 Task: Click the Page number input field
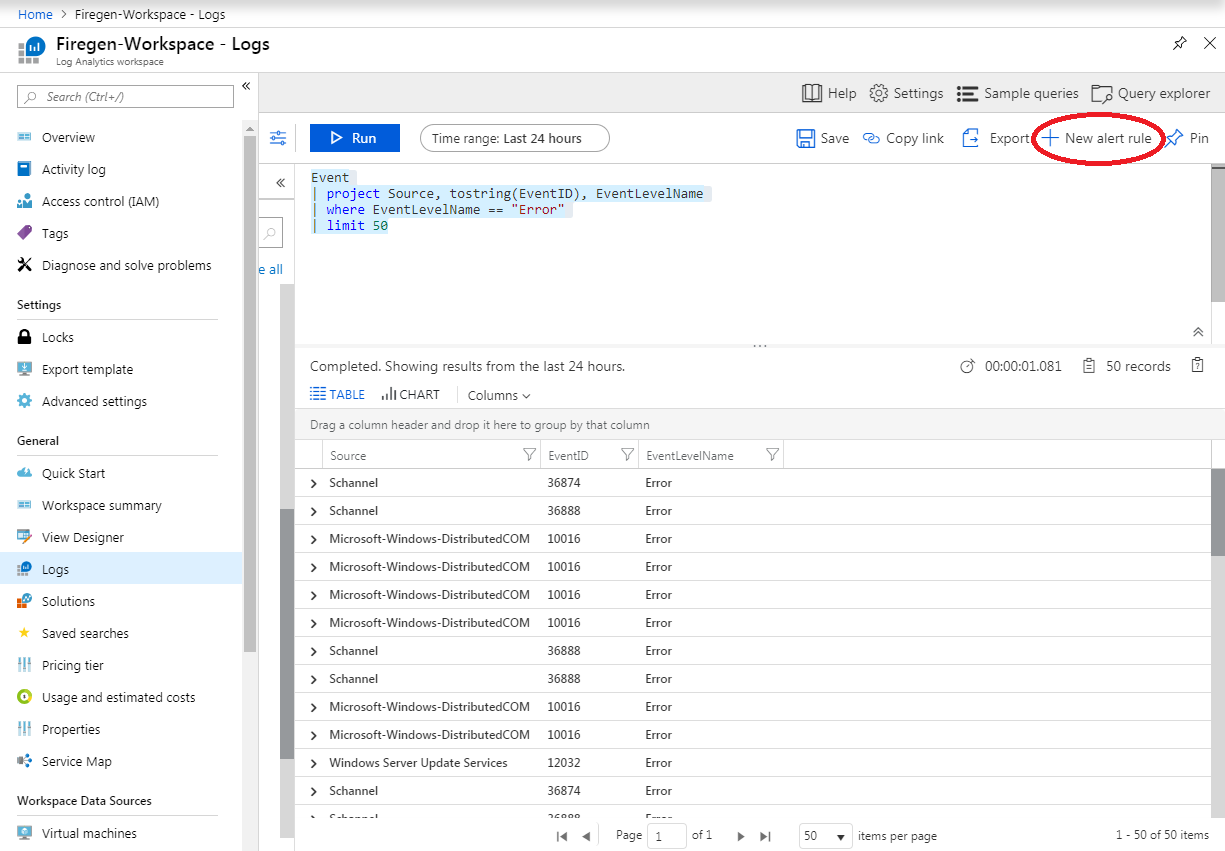(666, 835)
